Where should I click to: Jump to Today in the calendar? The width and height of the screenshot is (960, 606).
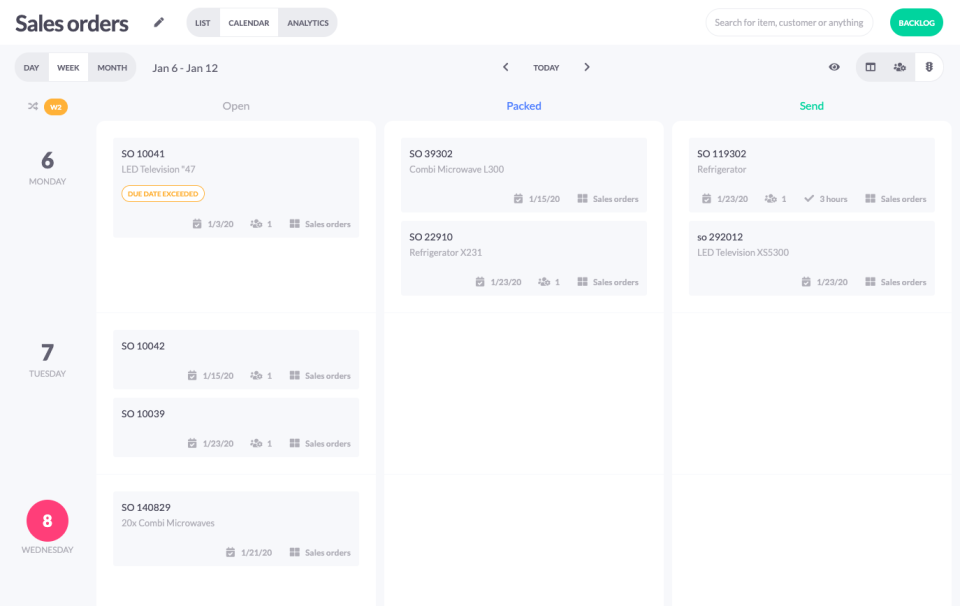[546, 68]
